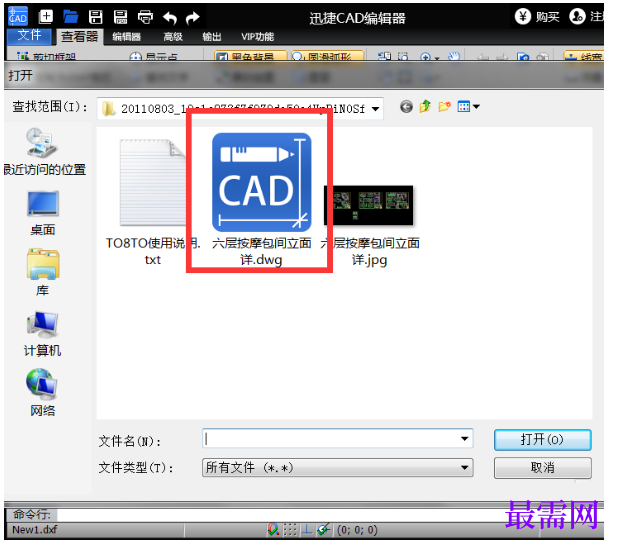Go to Network location
Image resolution: width=617 pixels, height=546 pixels.
pos(42,393)
